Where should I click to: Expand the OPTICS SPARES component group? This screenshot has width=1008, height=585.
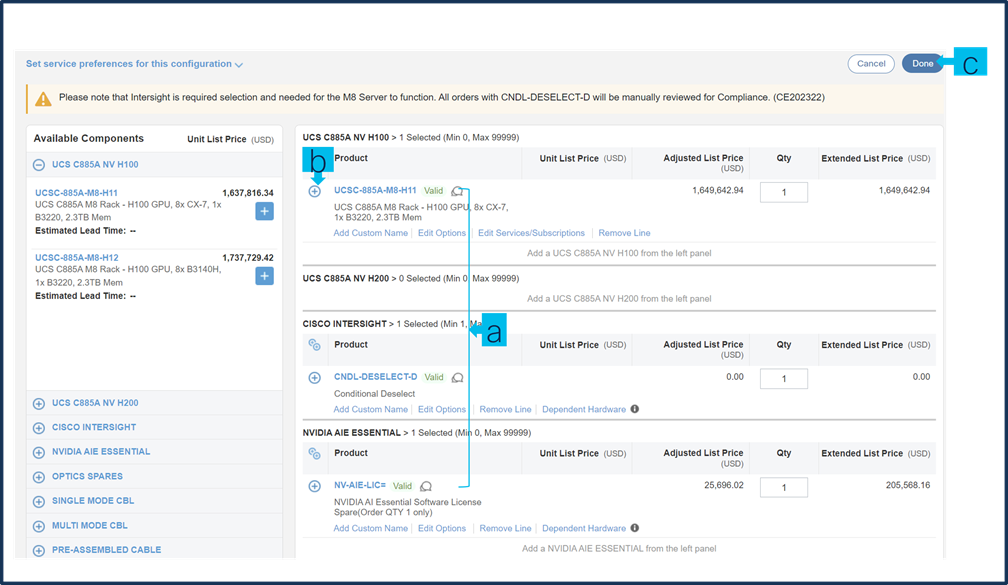point(39,477)
